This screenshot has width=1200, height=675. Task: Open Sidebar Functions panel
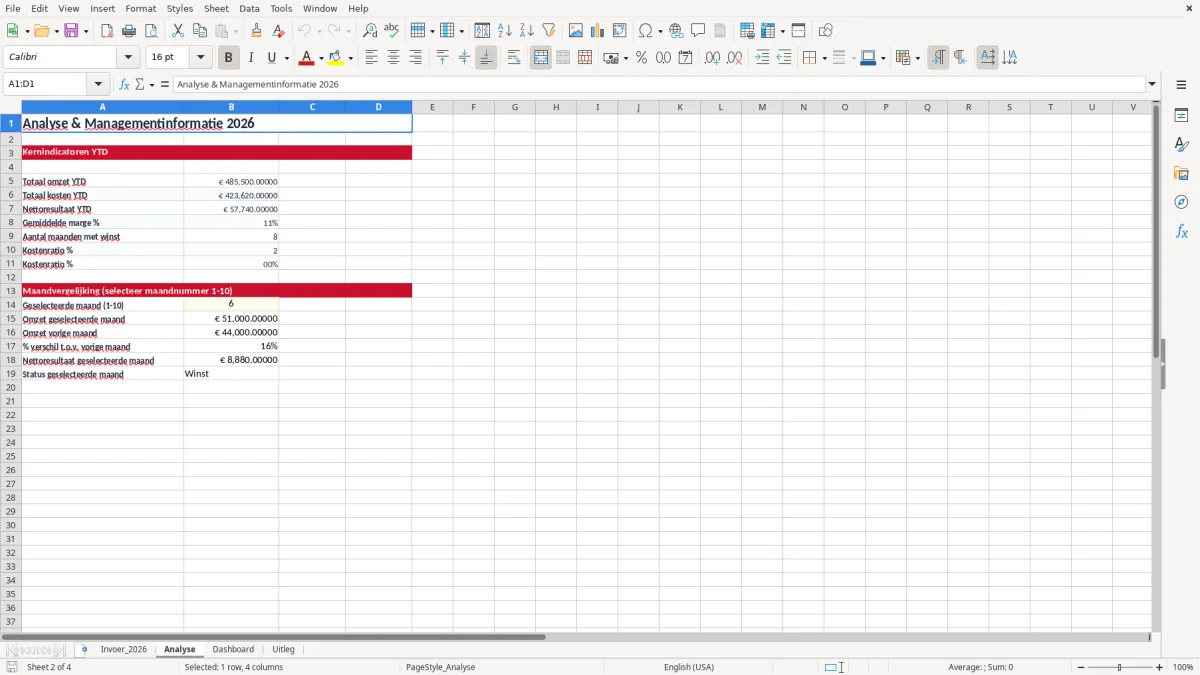coord(1181,231)
